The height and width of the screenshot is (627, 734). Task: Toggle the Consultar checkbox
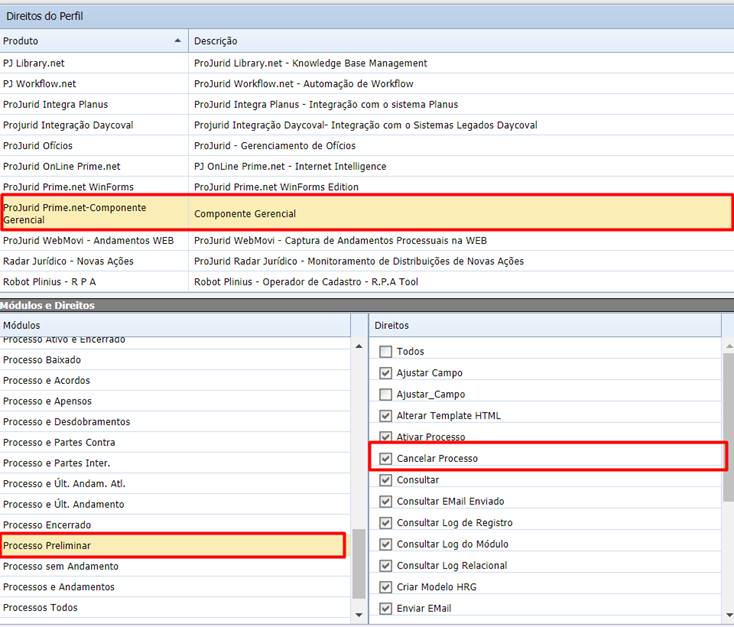(x=385, y=480)
